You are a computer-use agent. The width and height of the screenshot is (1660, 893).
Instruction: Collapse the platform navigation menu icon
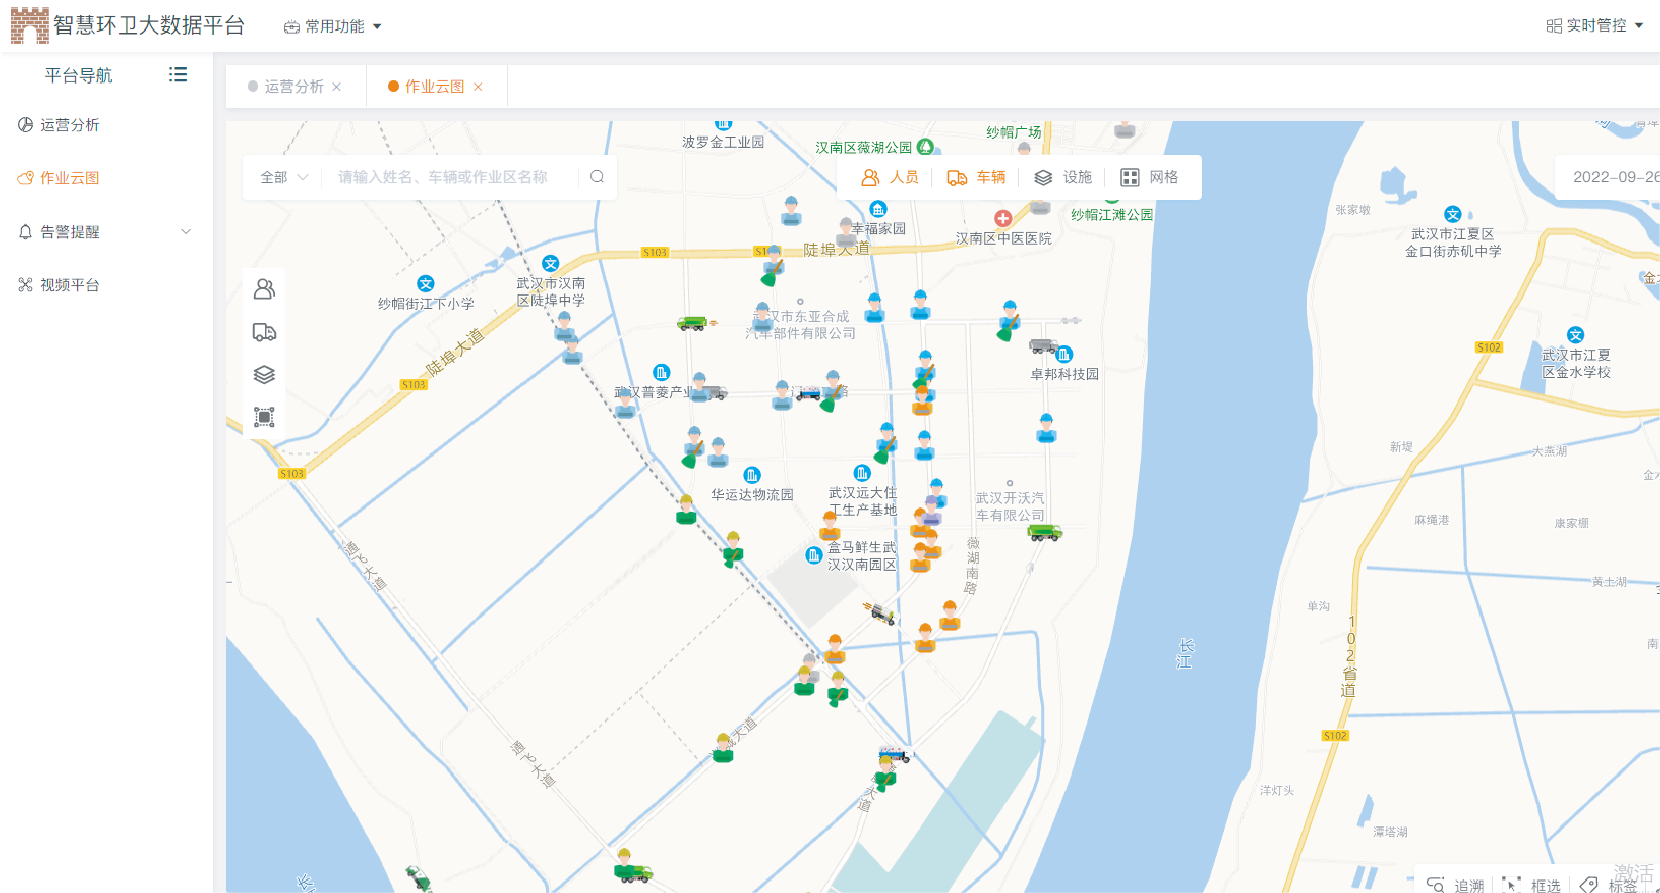(x=178, y=75)
